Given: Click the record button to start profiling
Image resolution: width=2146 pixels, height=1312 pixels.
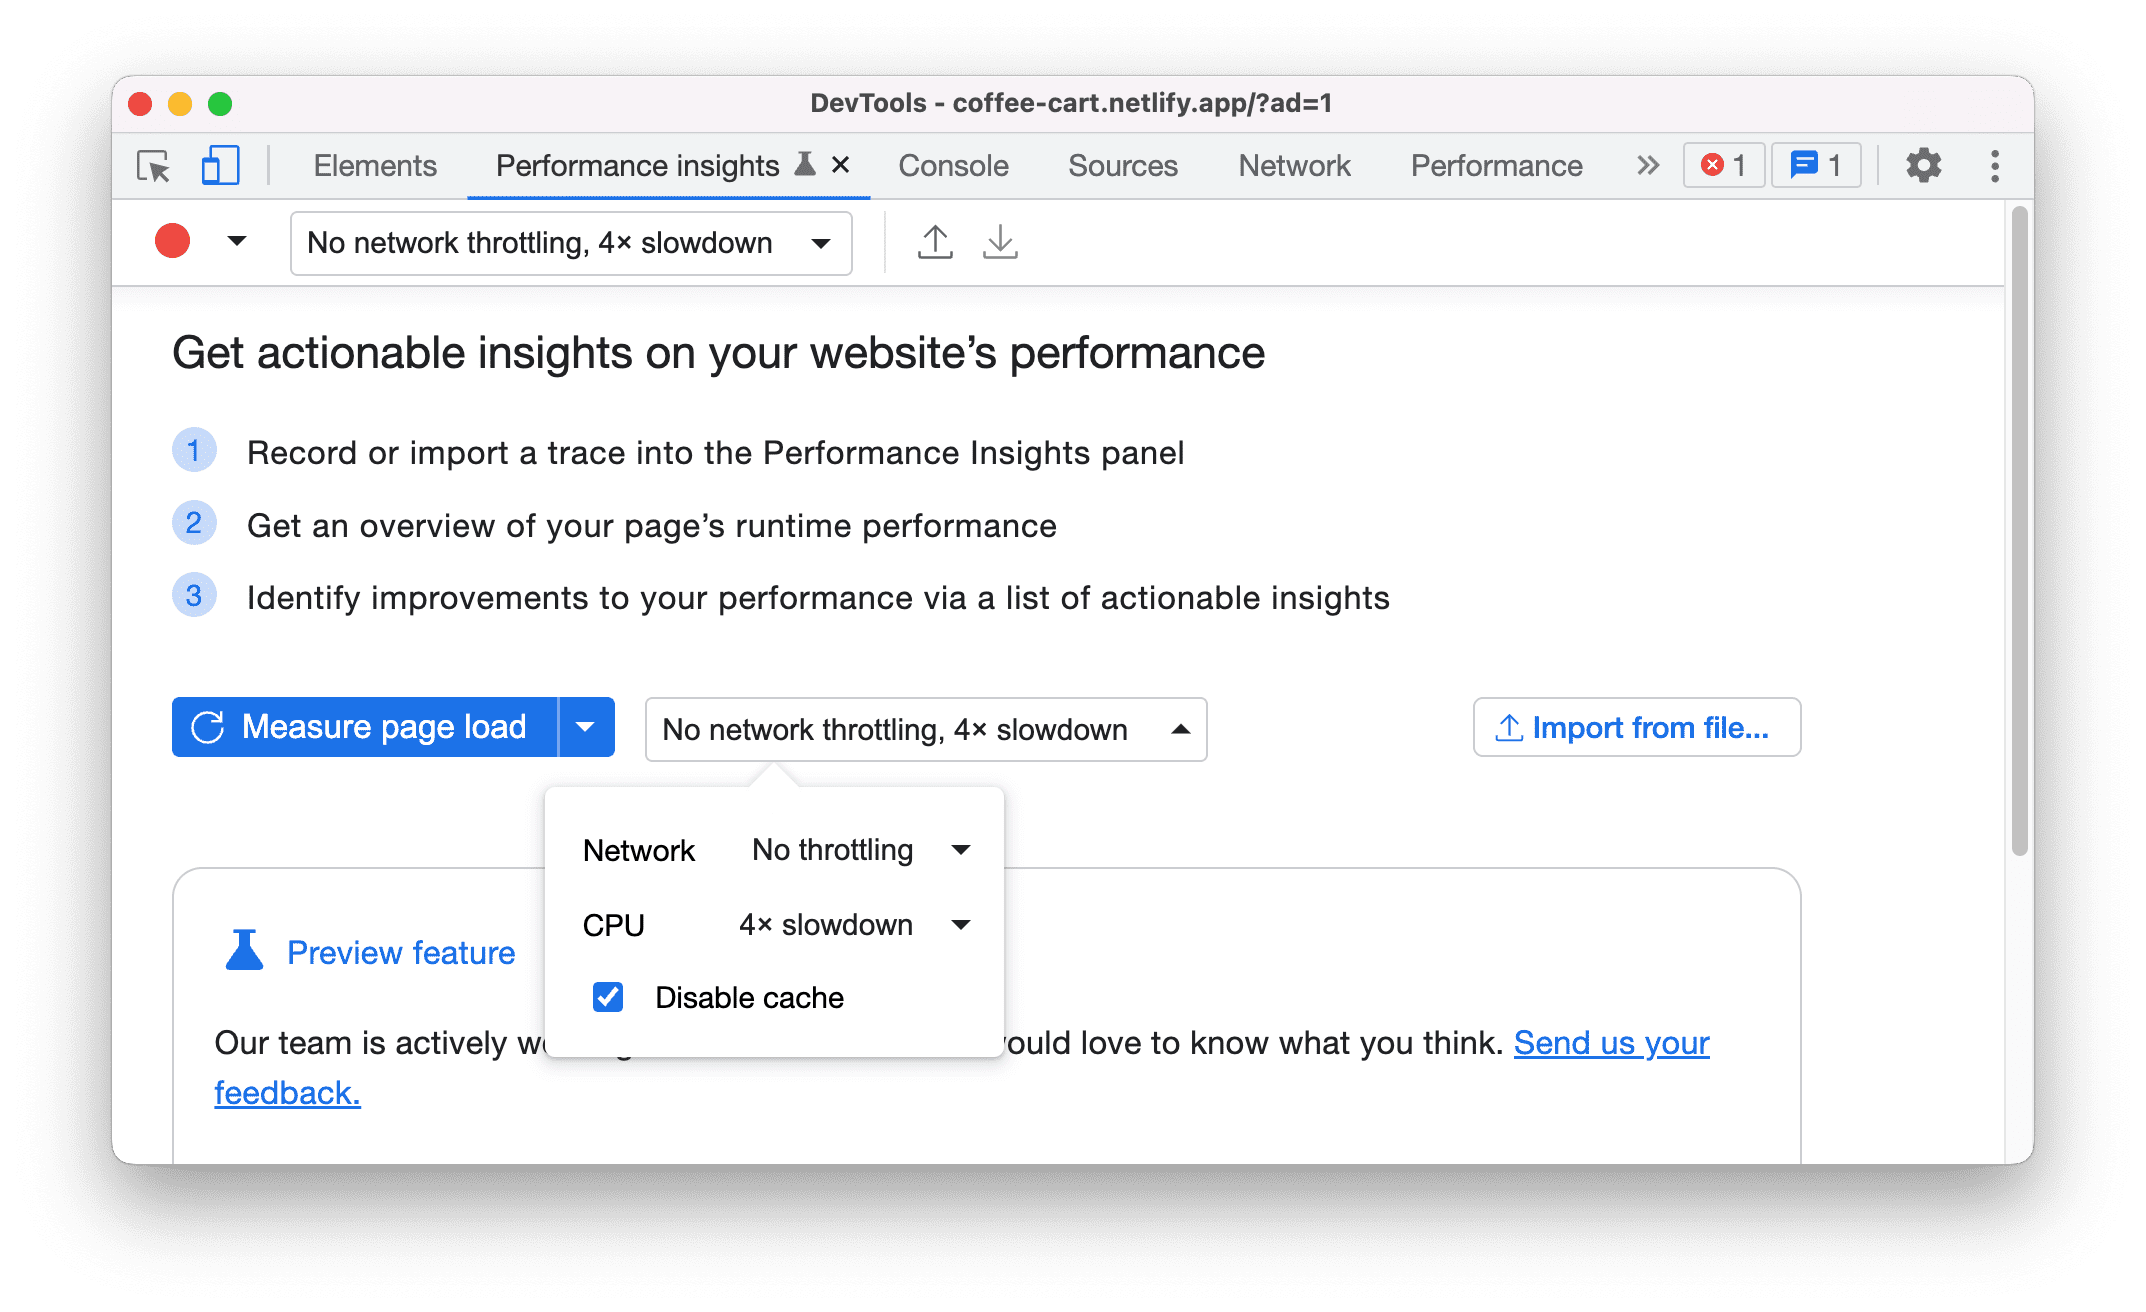Looking at the screenshot, I should point(172,241).
